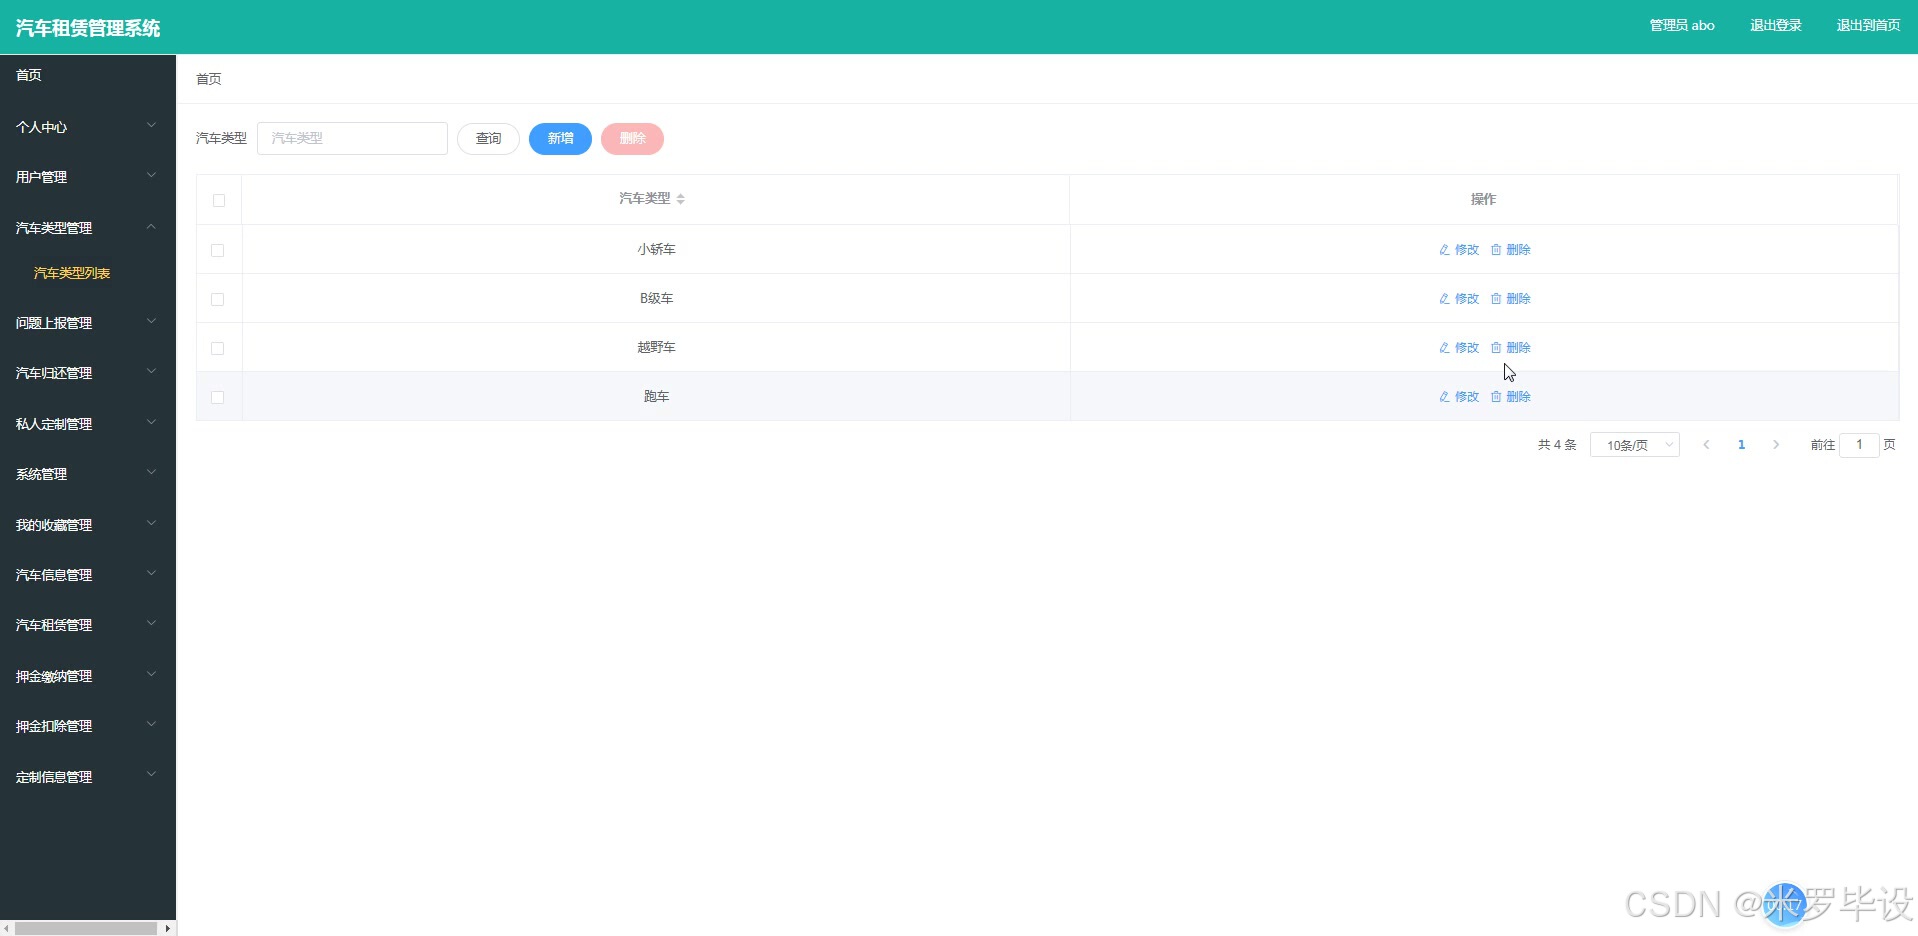The width and height of the screenshot is (1918, 936).
Task: Open the 定制信息管理 sidebar menu
Action: coord(88,777)
